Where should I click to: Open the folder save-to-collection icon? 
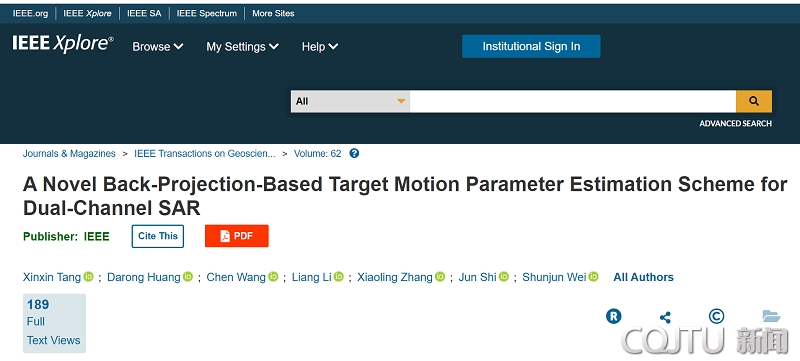[771, 316]
